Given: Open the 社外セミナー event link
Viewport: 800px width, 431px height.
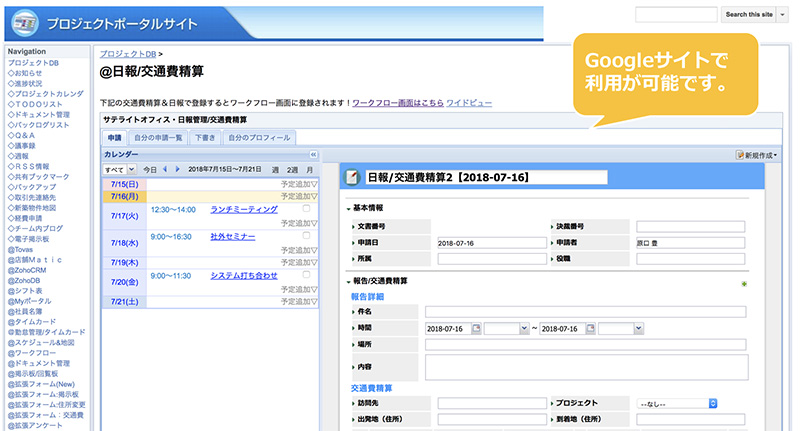Looking at the screenshot, I should 233,237.
